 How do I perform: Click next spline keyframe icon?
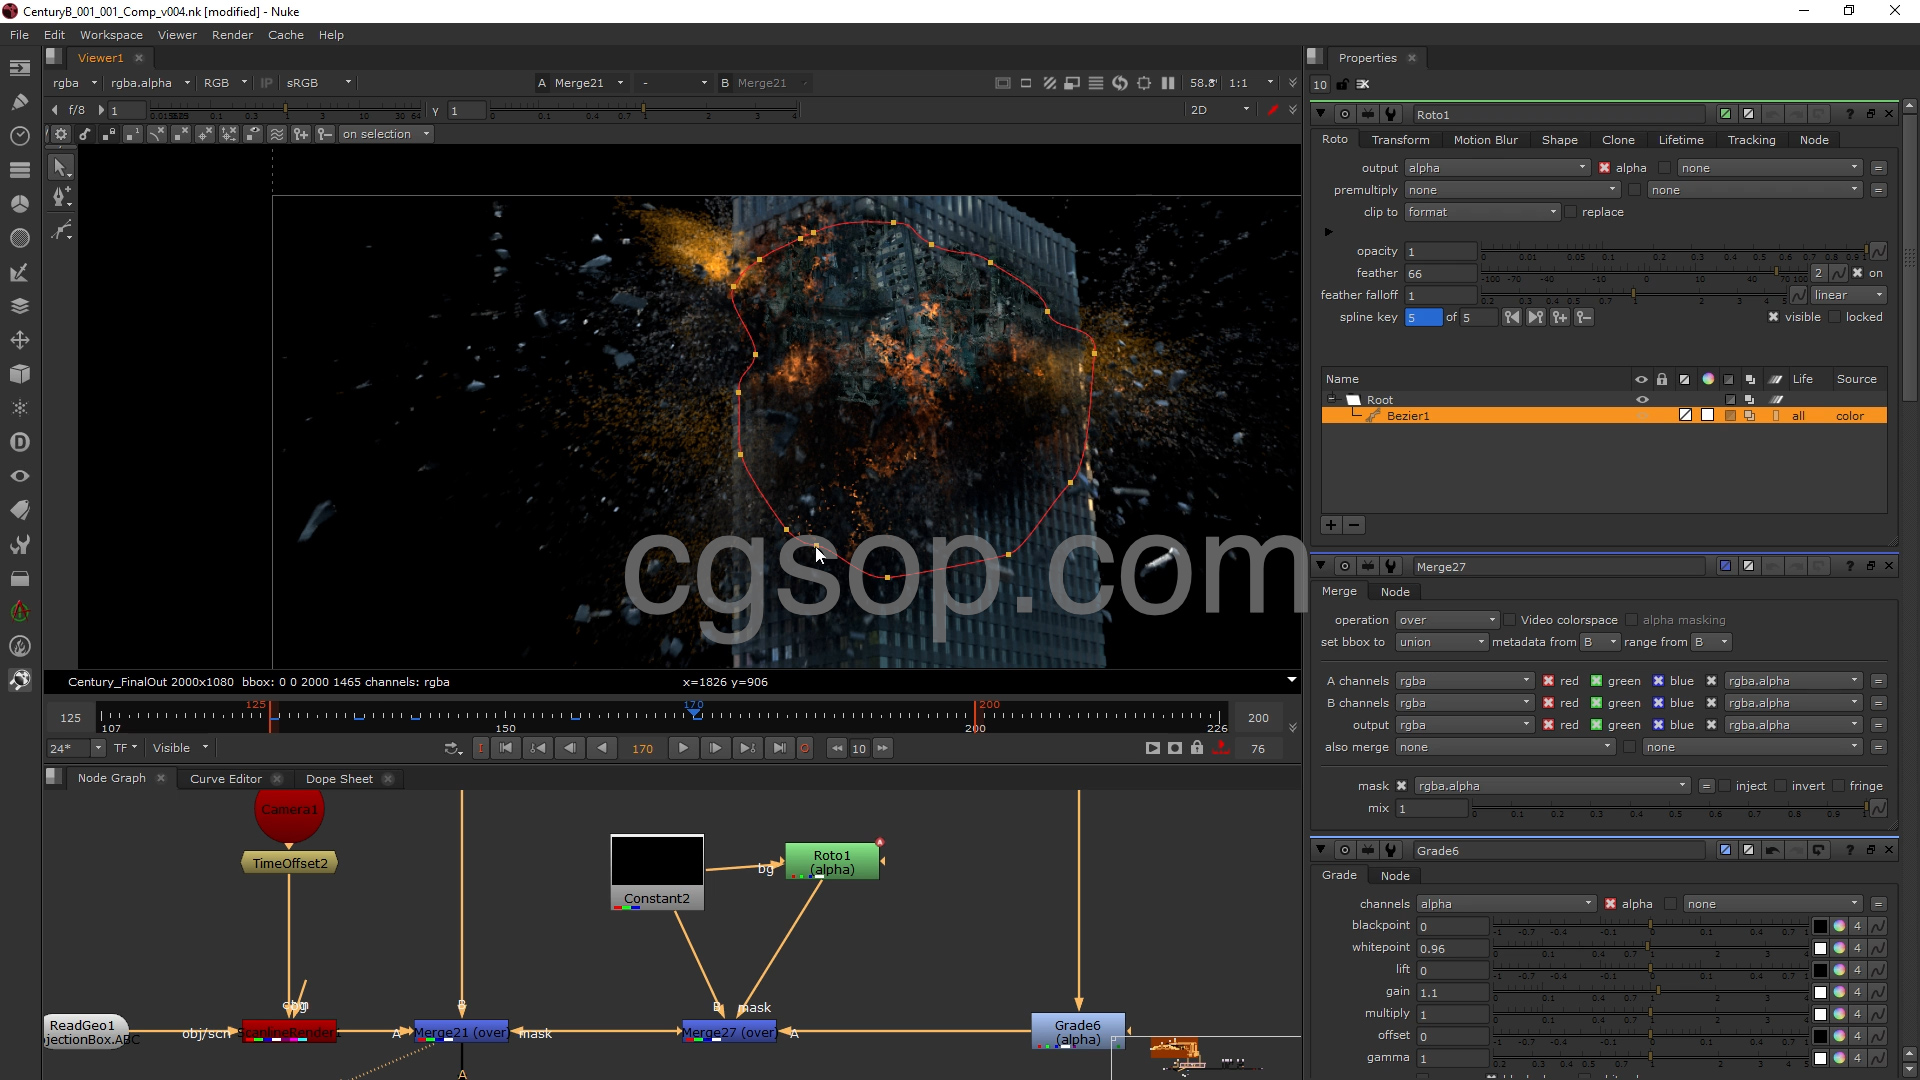[x=1536, y=317]
